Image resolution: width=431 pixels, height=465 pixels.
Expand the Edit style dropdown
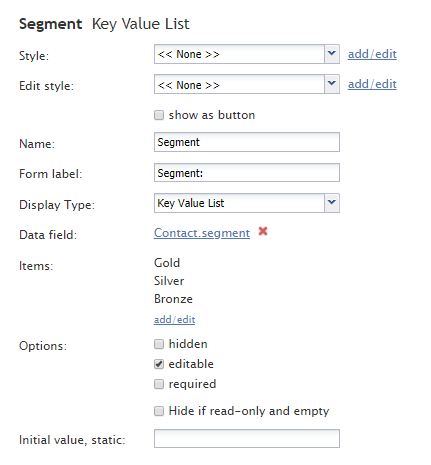tap(332, 84)
